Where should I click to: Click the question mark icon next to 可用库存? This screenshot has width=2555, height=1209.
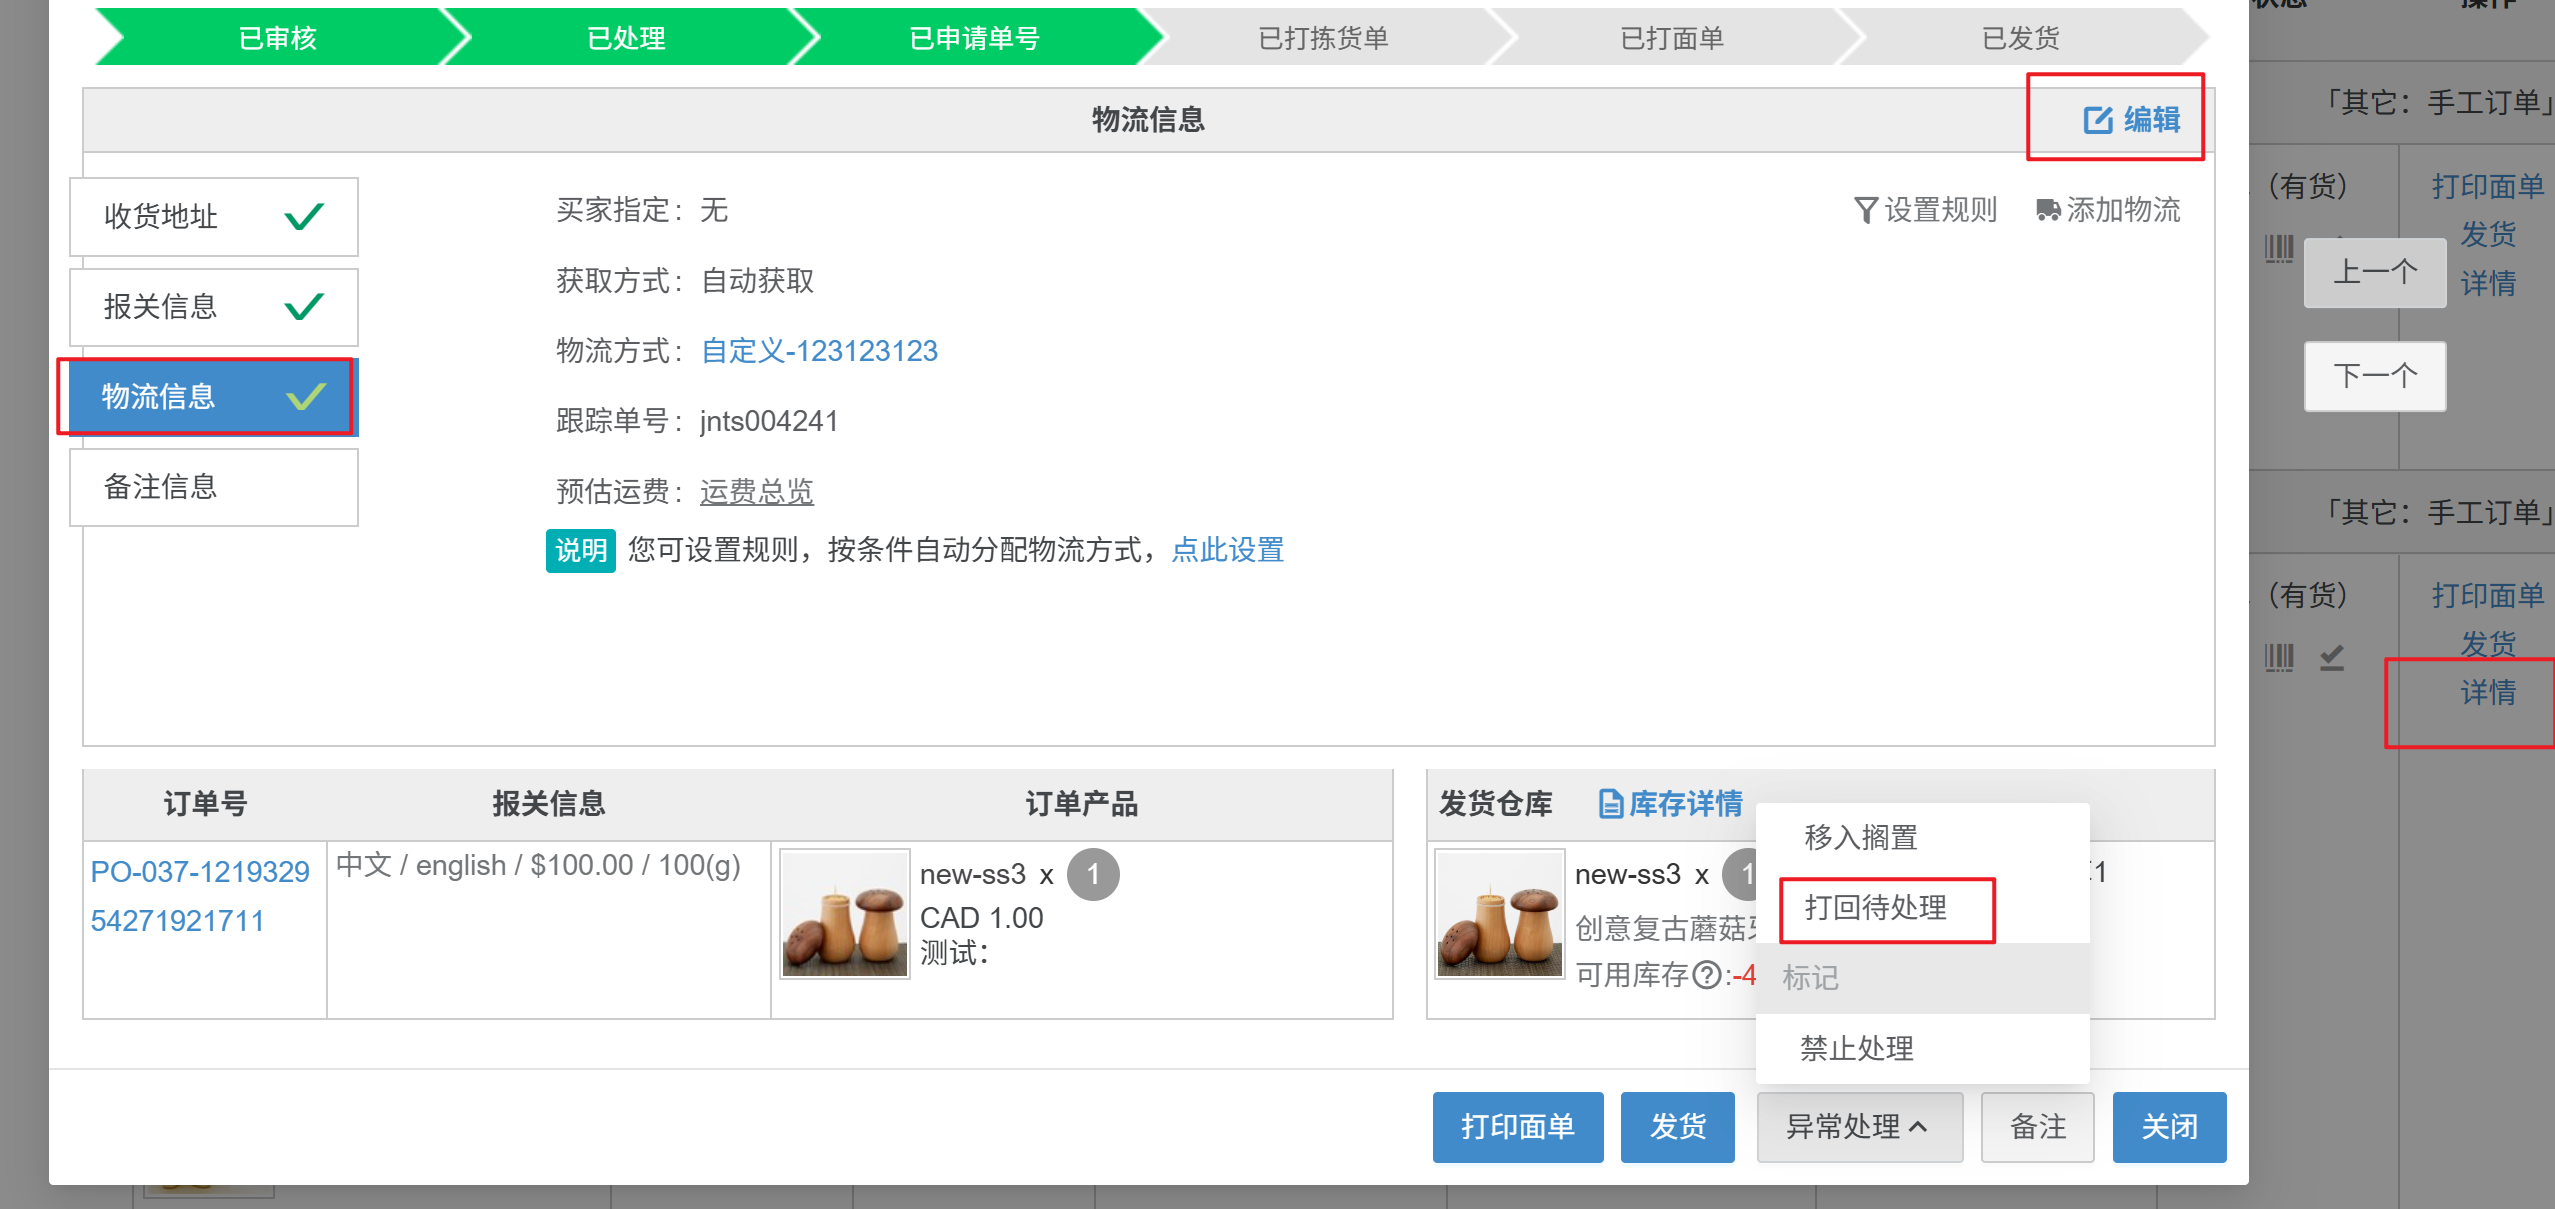point(1707,974)
